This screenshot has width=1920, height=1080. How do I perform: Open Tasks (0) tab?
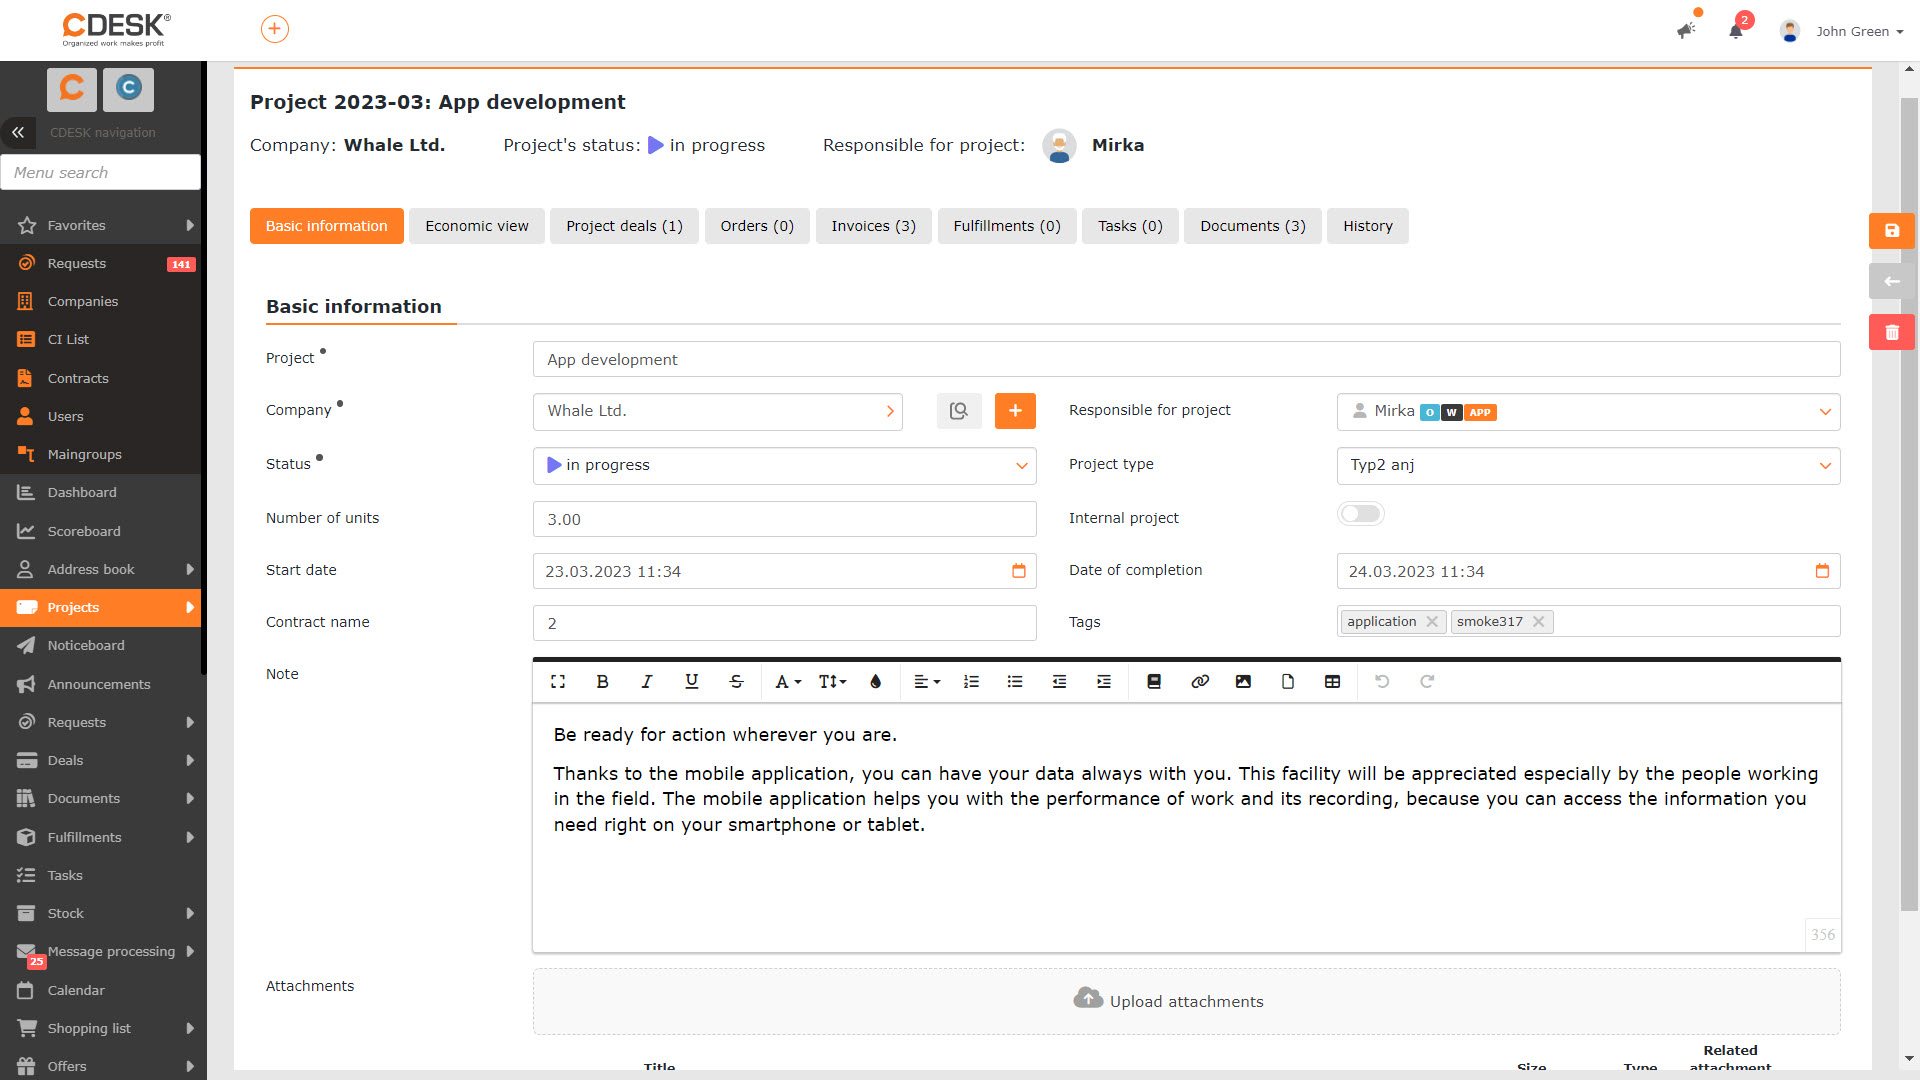(x=1130, y=226)
